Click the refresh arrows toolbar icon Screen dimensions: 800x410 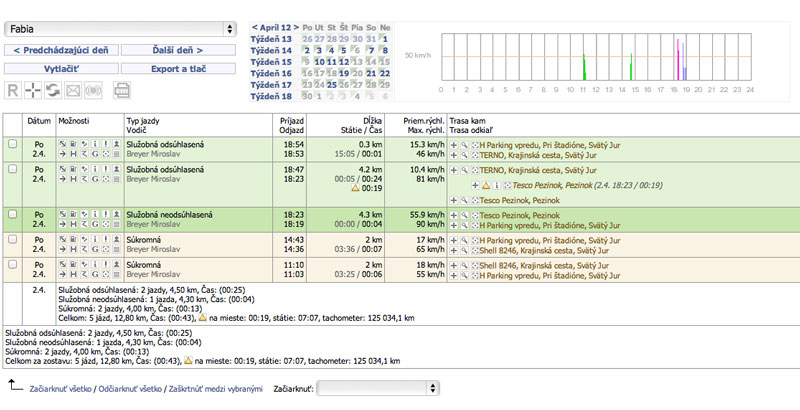pos(53,90)
